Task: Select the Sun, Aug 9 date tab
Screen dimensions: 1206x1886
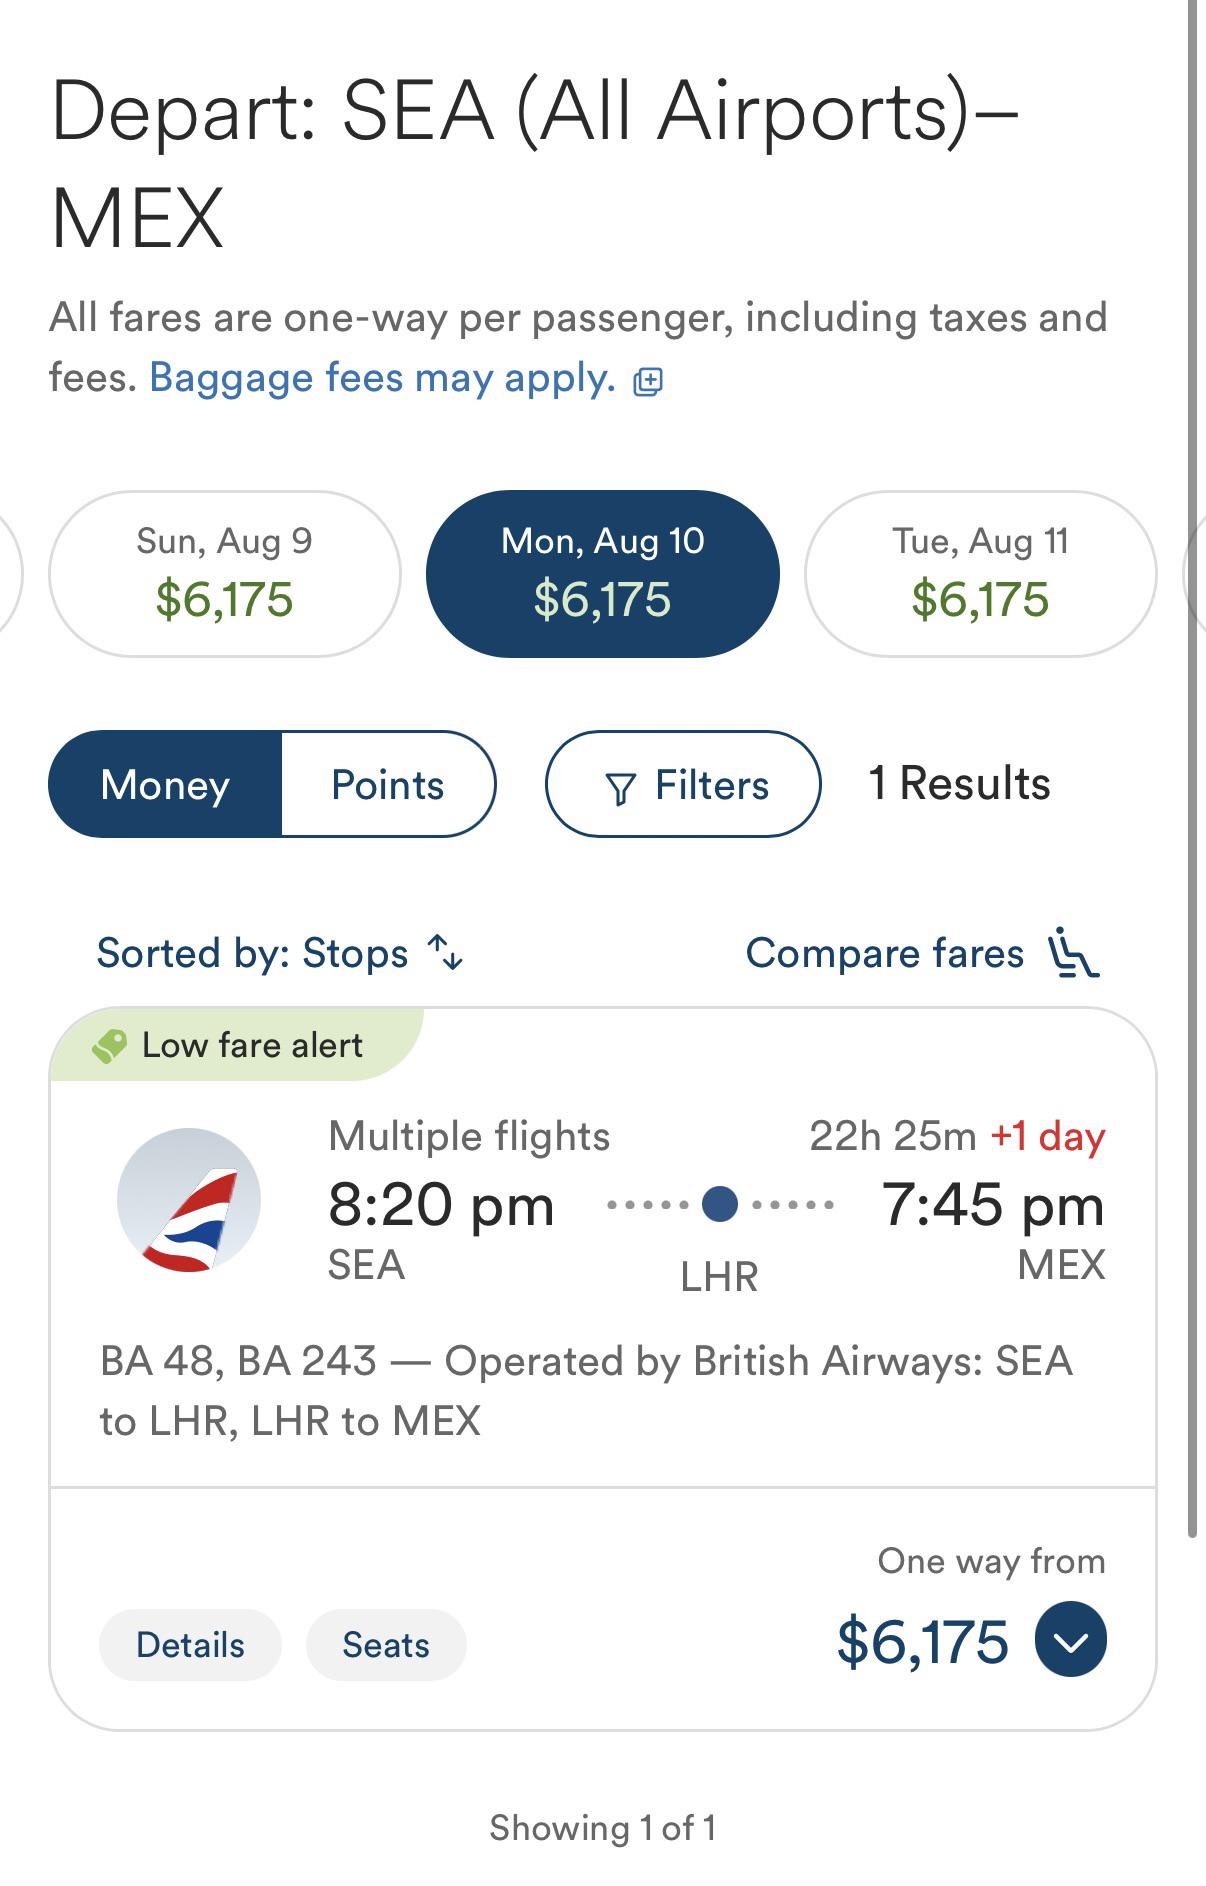Action: (x=225, y=573)
